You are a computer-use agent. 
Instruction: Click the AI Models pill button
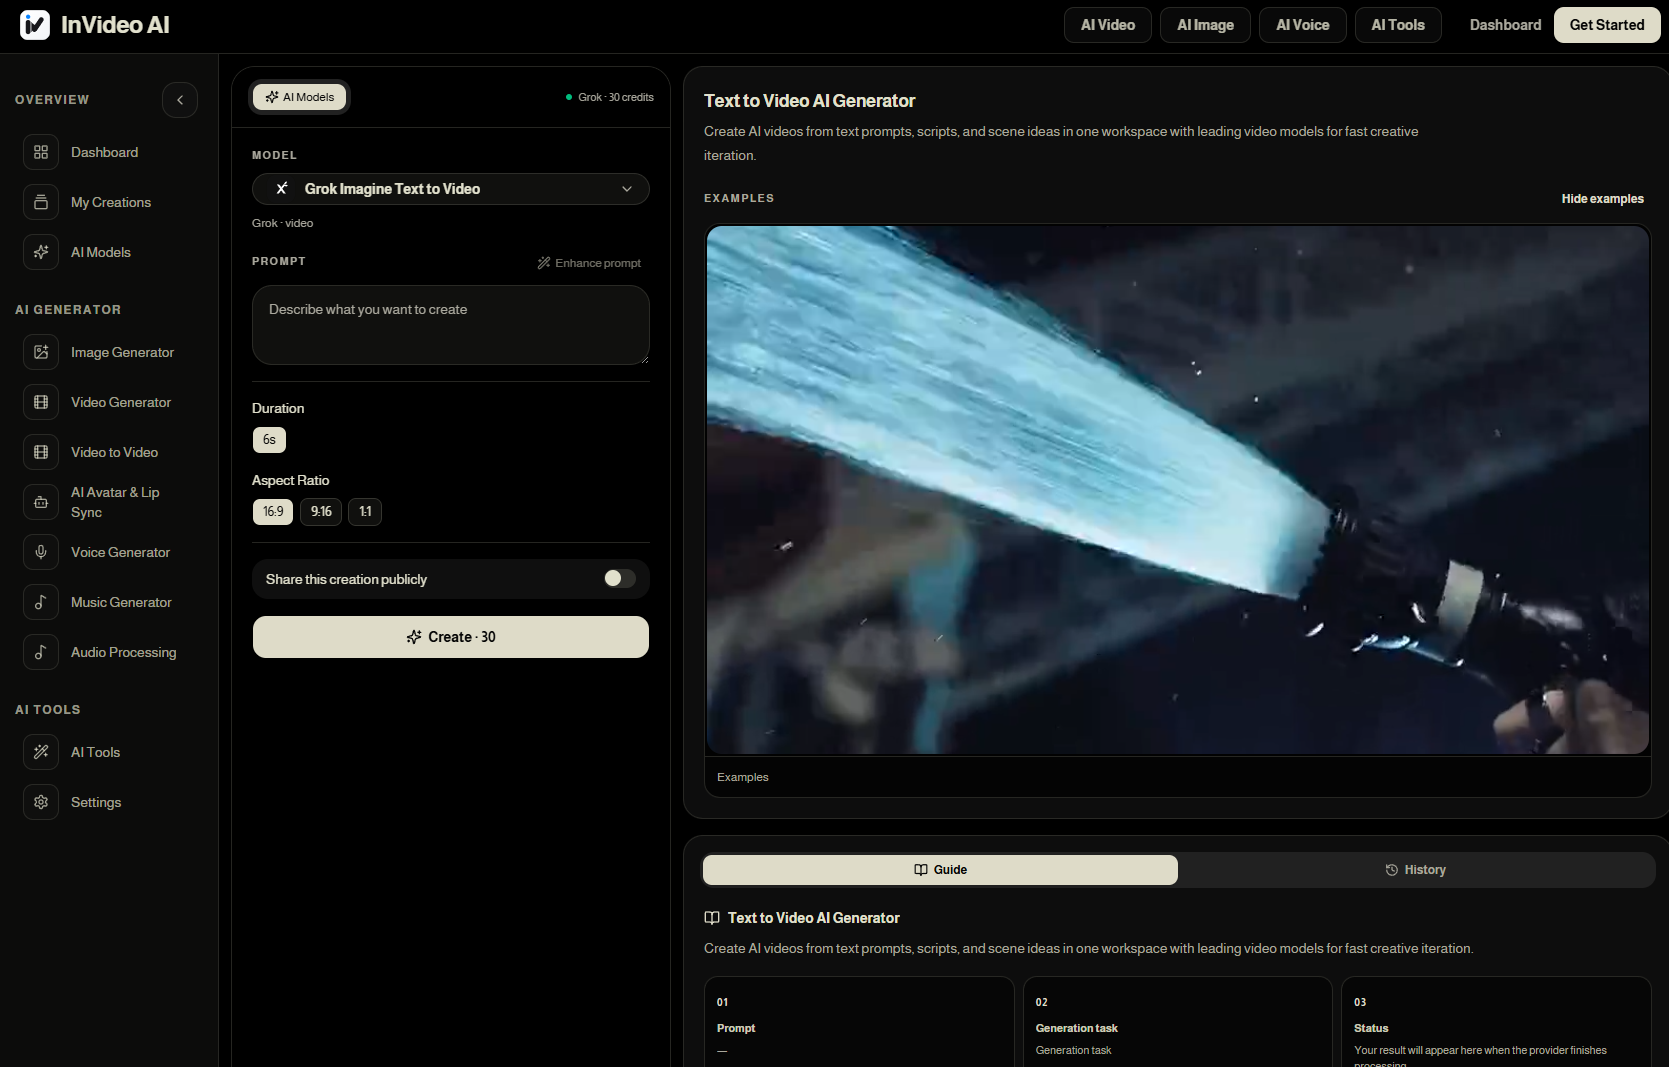pyautogui.click(x=300, y=97)
